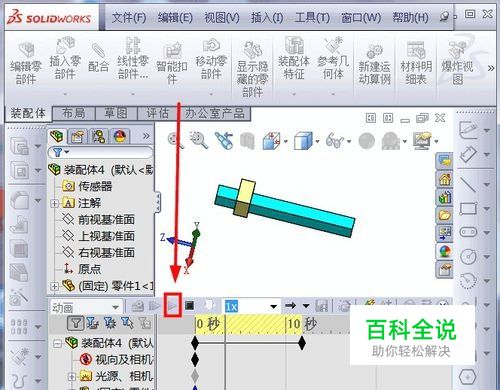Viewport: 500px width, 390px height.
Task: Collapse 装配体4 in motion tree
Action: tap(57, 343)
